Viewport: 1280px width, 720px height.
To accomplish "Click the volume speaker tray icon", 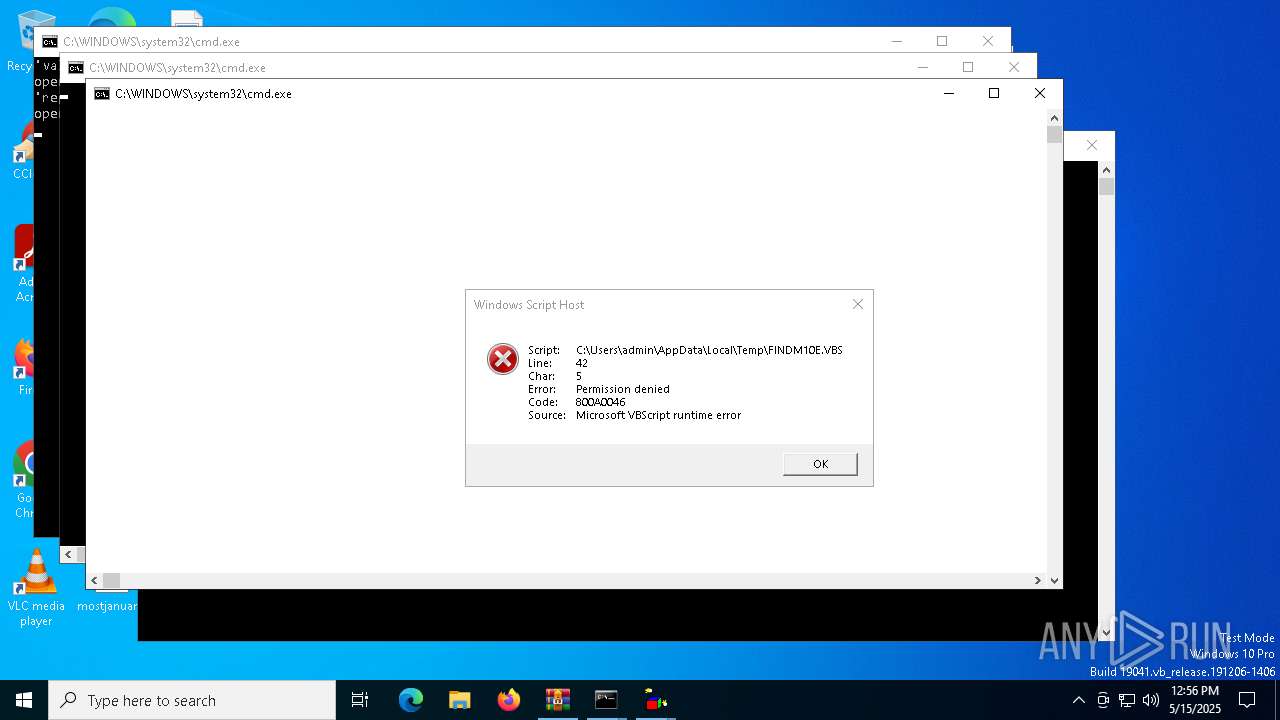I will tap(1151, 700).
